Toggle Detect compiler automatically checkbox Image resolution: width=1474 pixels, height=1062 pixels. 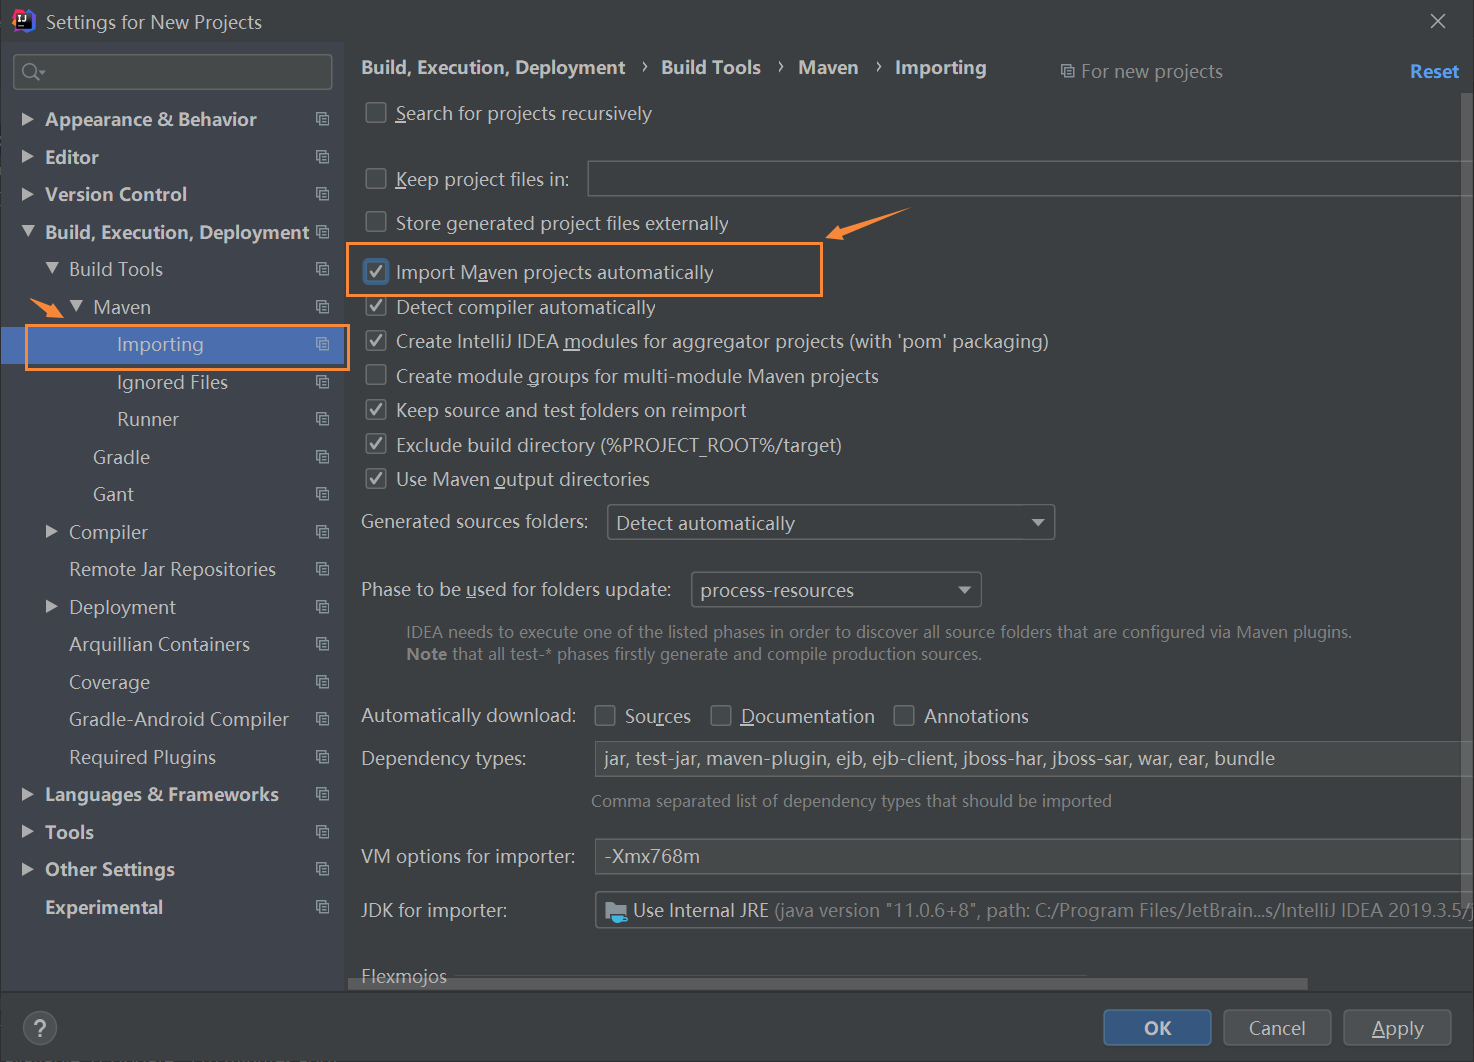[376, 306]
